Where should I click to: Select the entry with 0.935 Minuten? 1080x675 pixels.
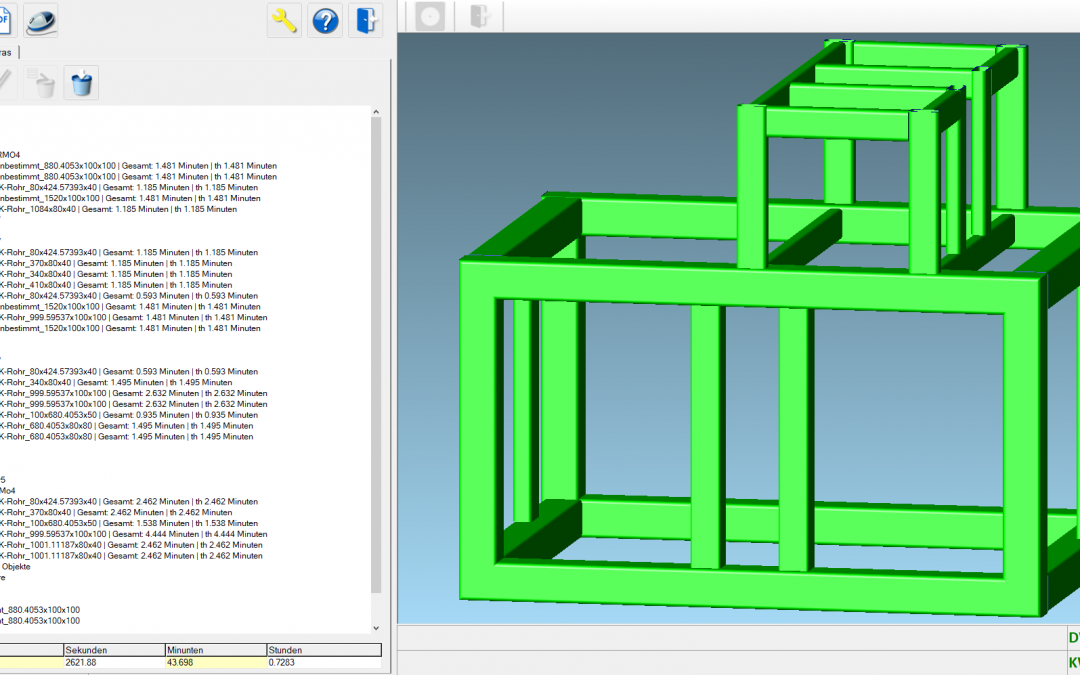(x=128, y=415)
